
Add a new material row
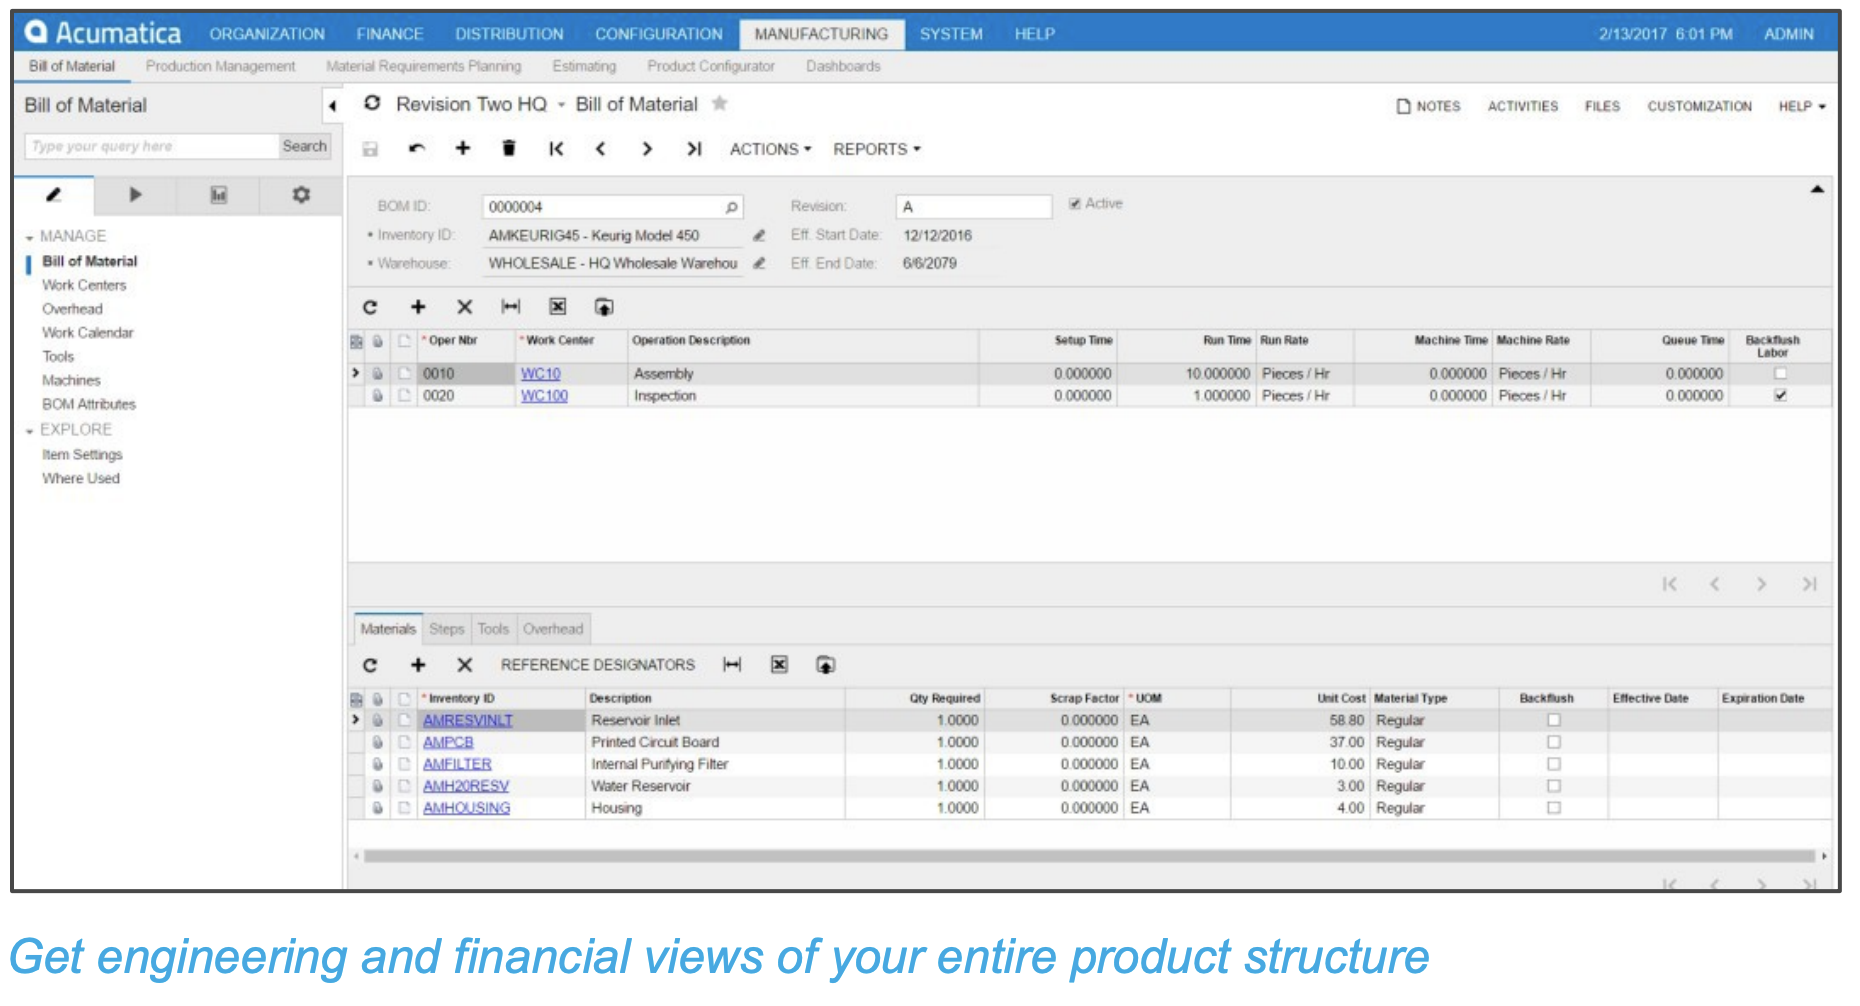(418, 665)
